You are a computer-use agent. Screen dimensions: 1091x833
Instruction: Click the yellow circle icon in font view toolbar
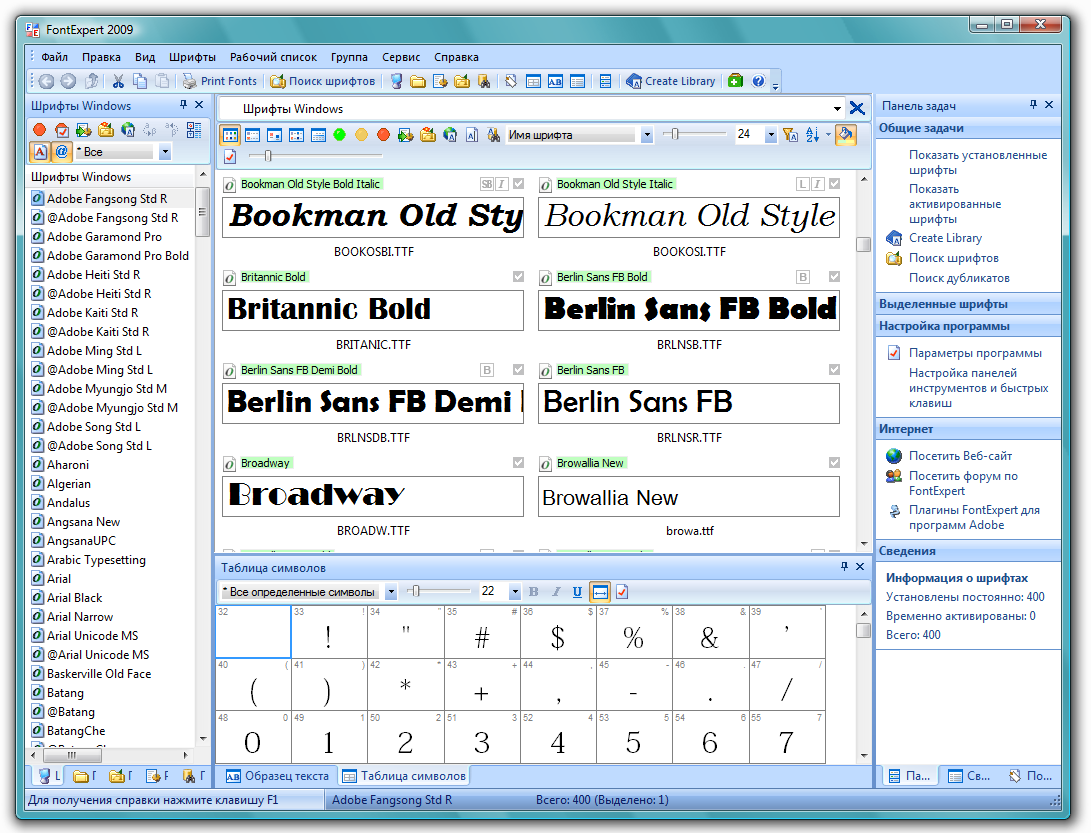click(362, 135)
